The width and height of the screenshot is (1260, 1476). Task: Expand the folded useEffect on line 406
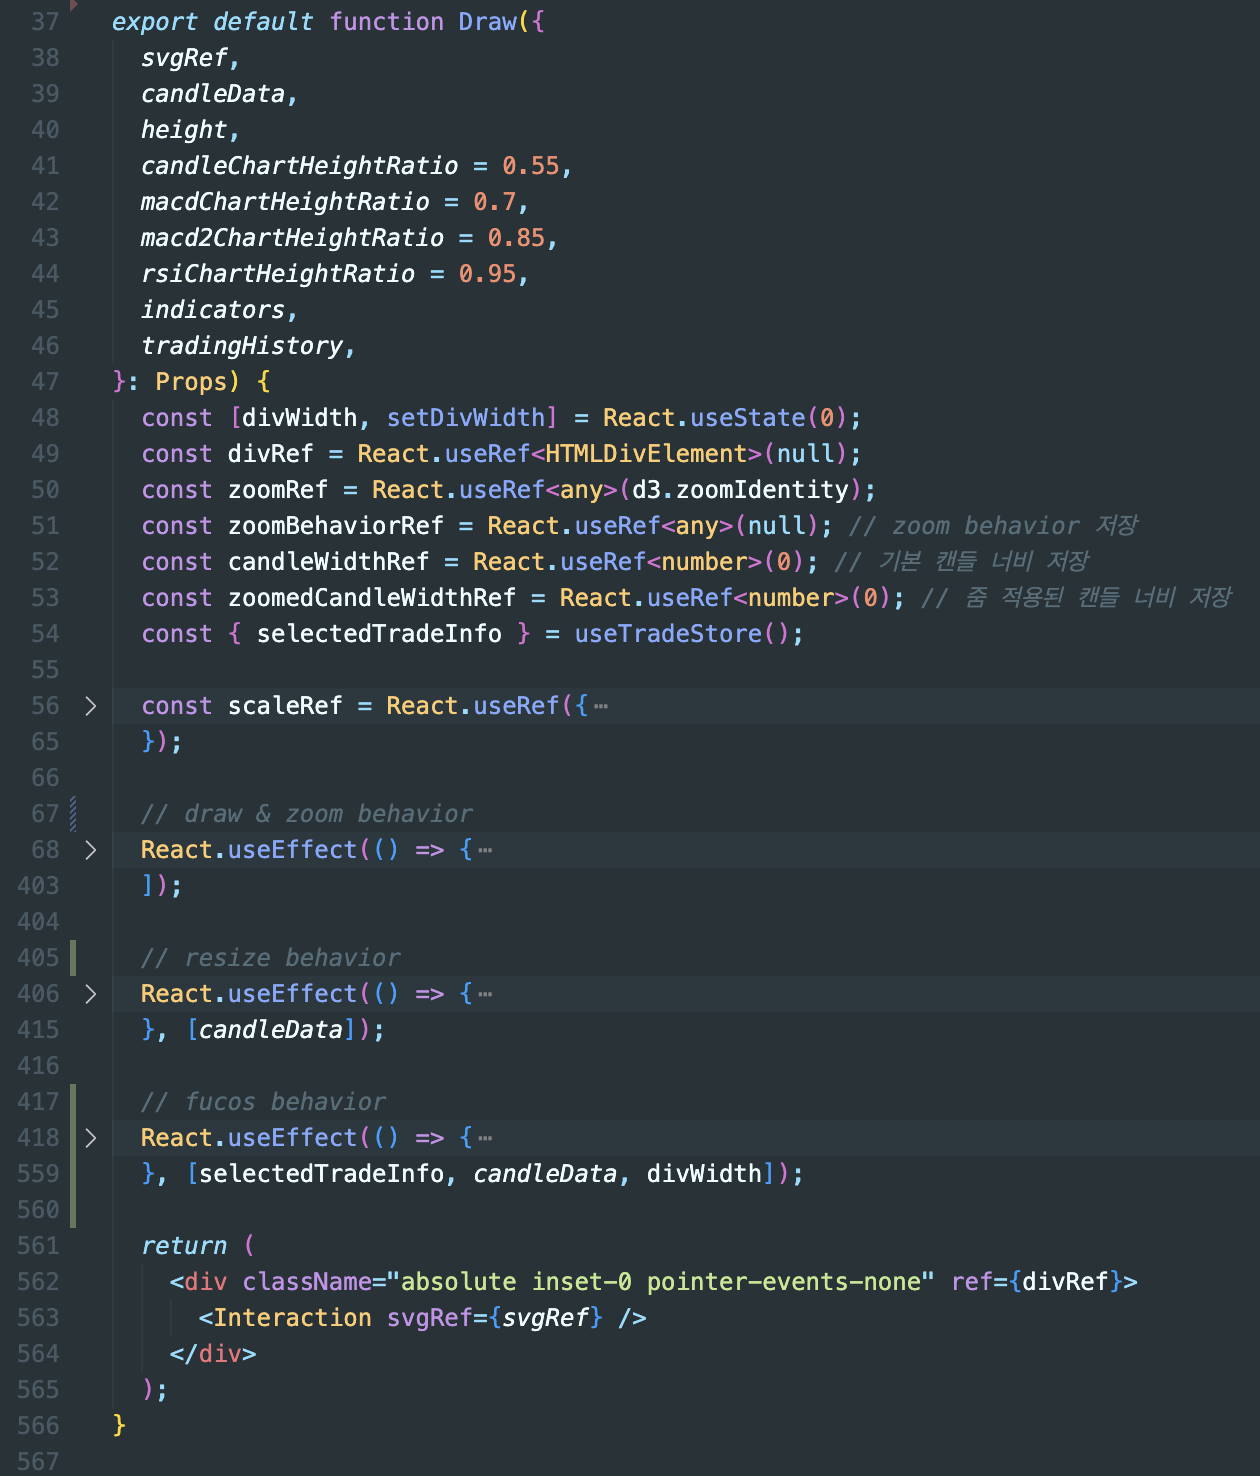[x=91, y=994]
